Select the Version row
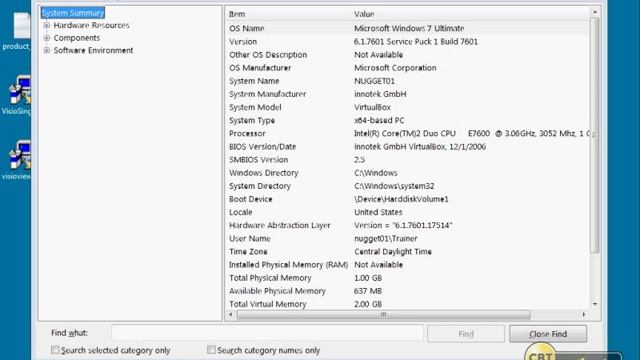Screen dimensions: 640x360 pos(407,42)
